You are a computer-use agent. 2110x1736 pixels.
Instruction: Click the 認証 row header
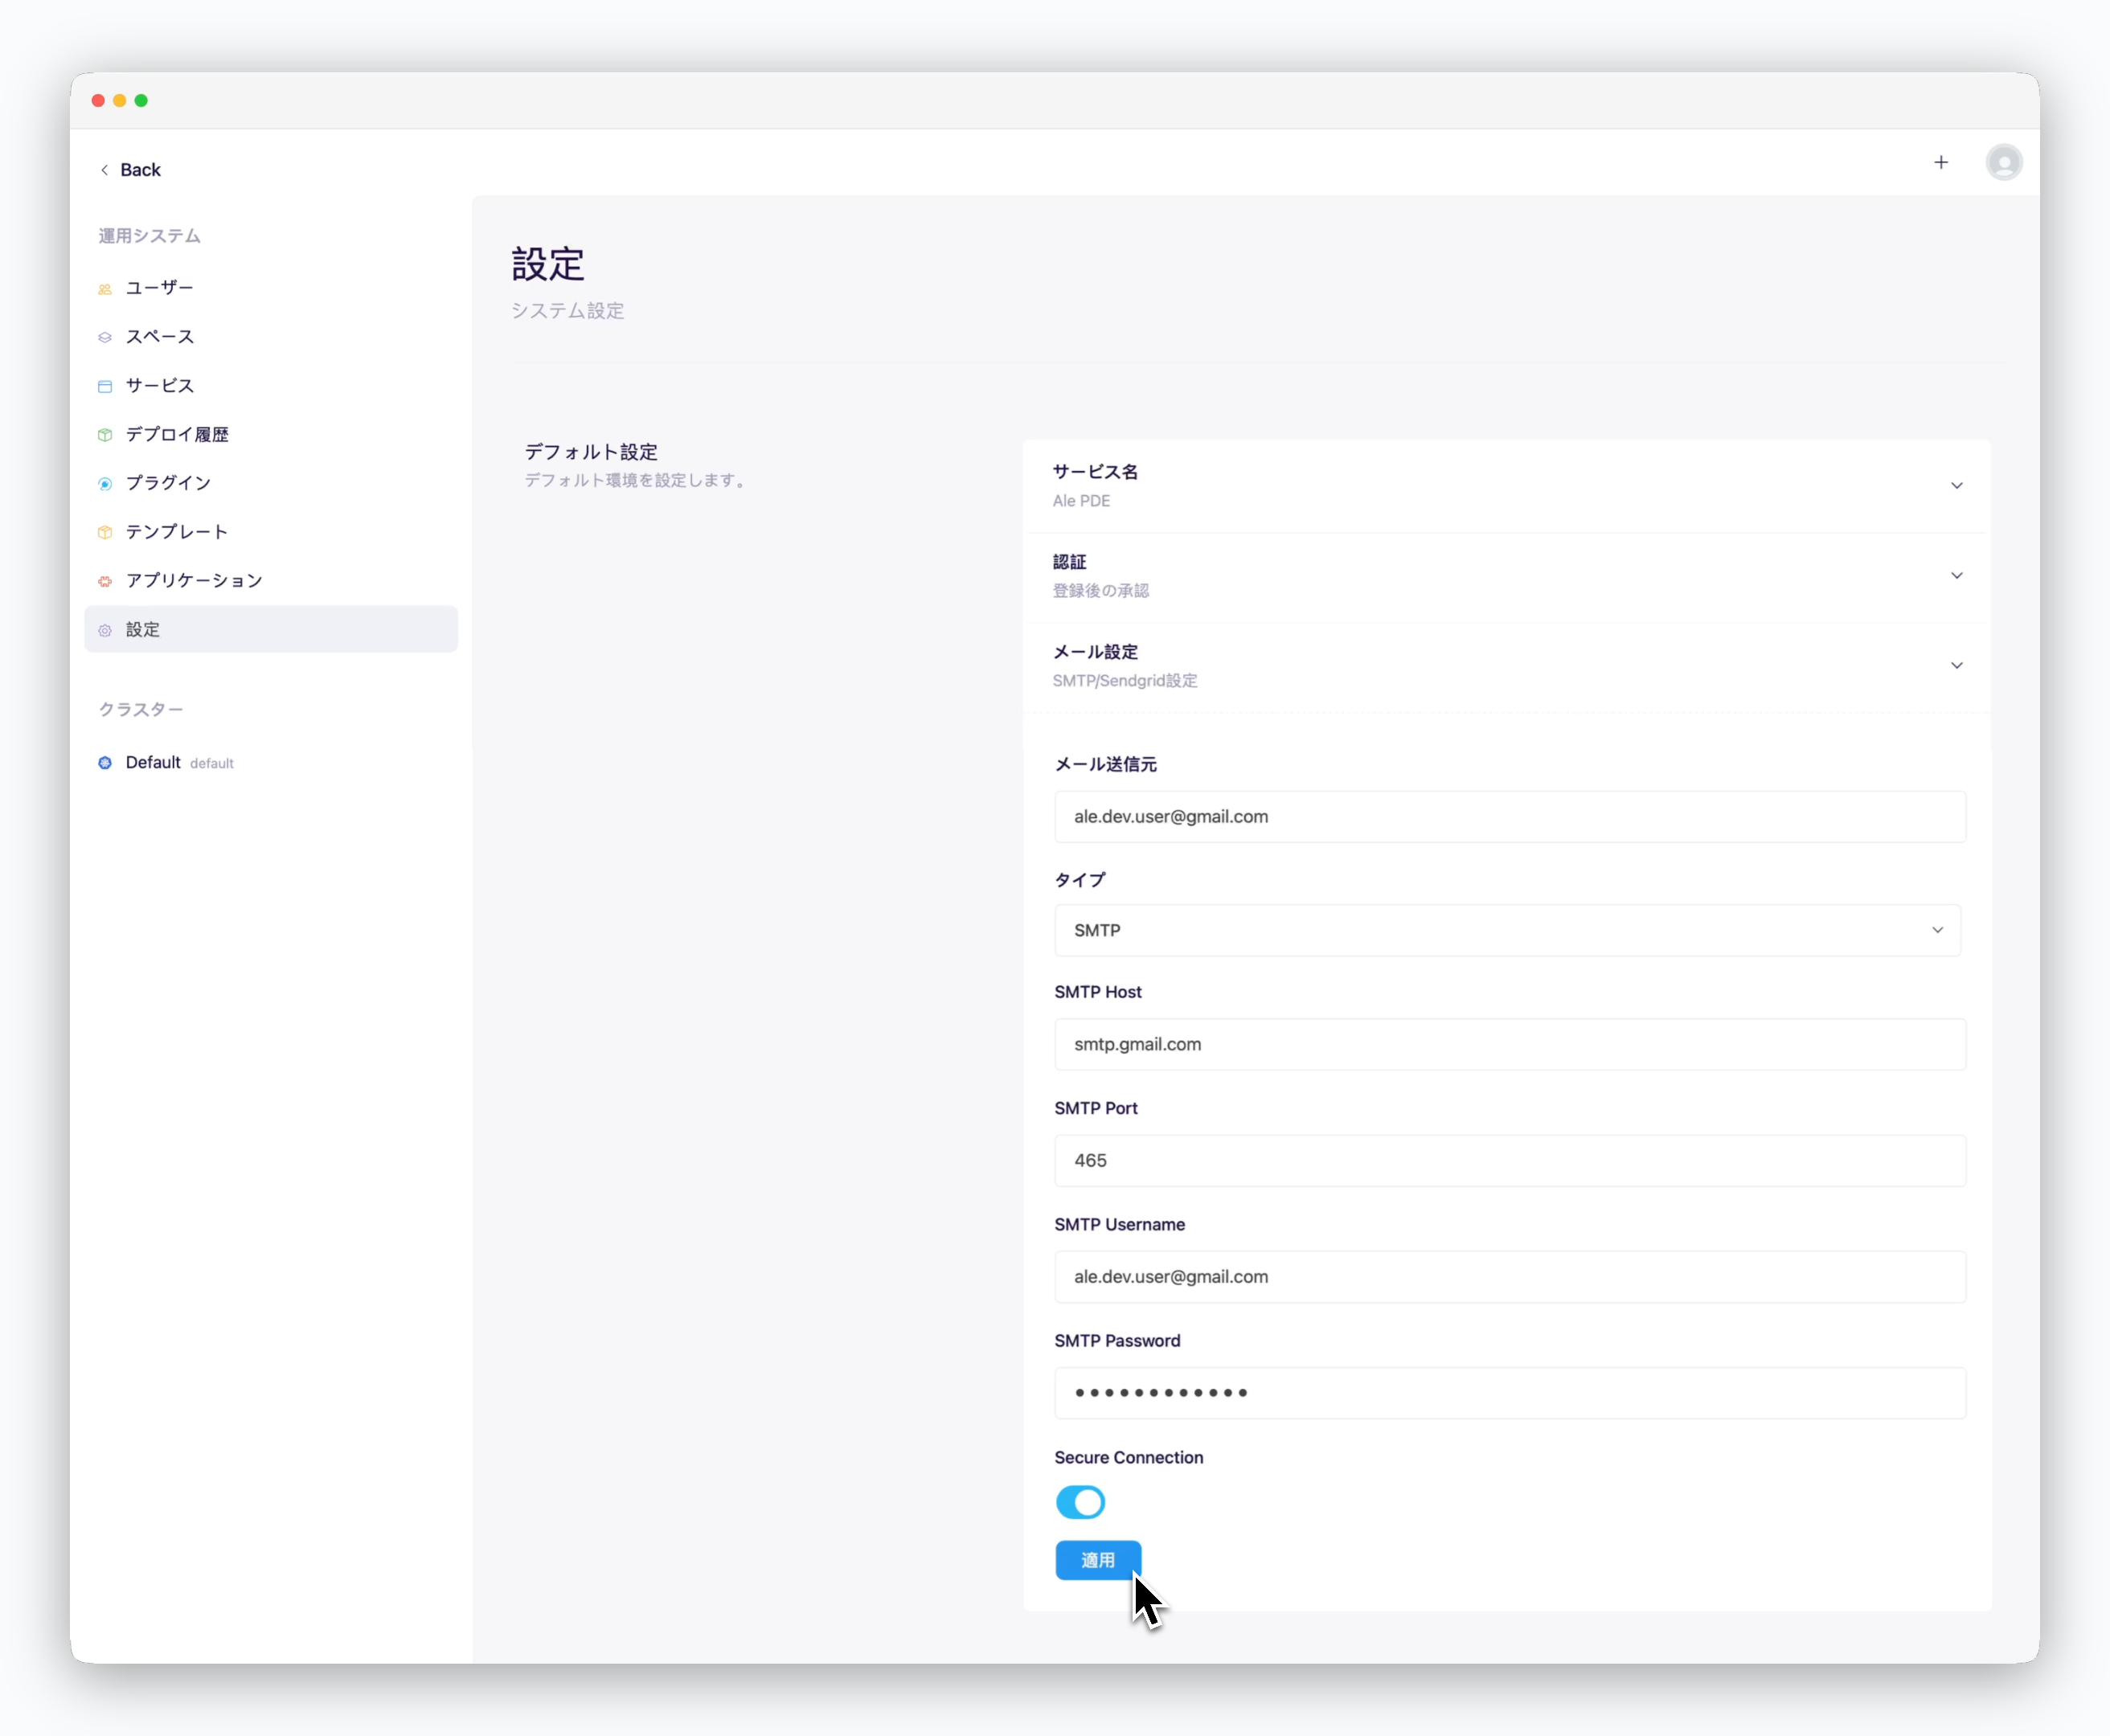(x=1506, y=577)
